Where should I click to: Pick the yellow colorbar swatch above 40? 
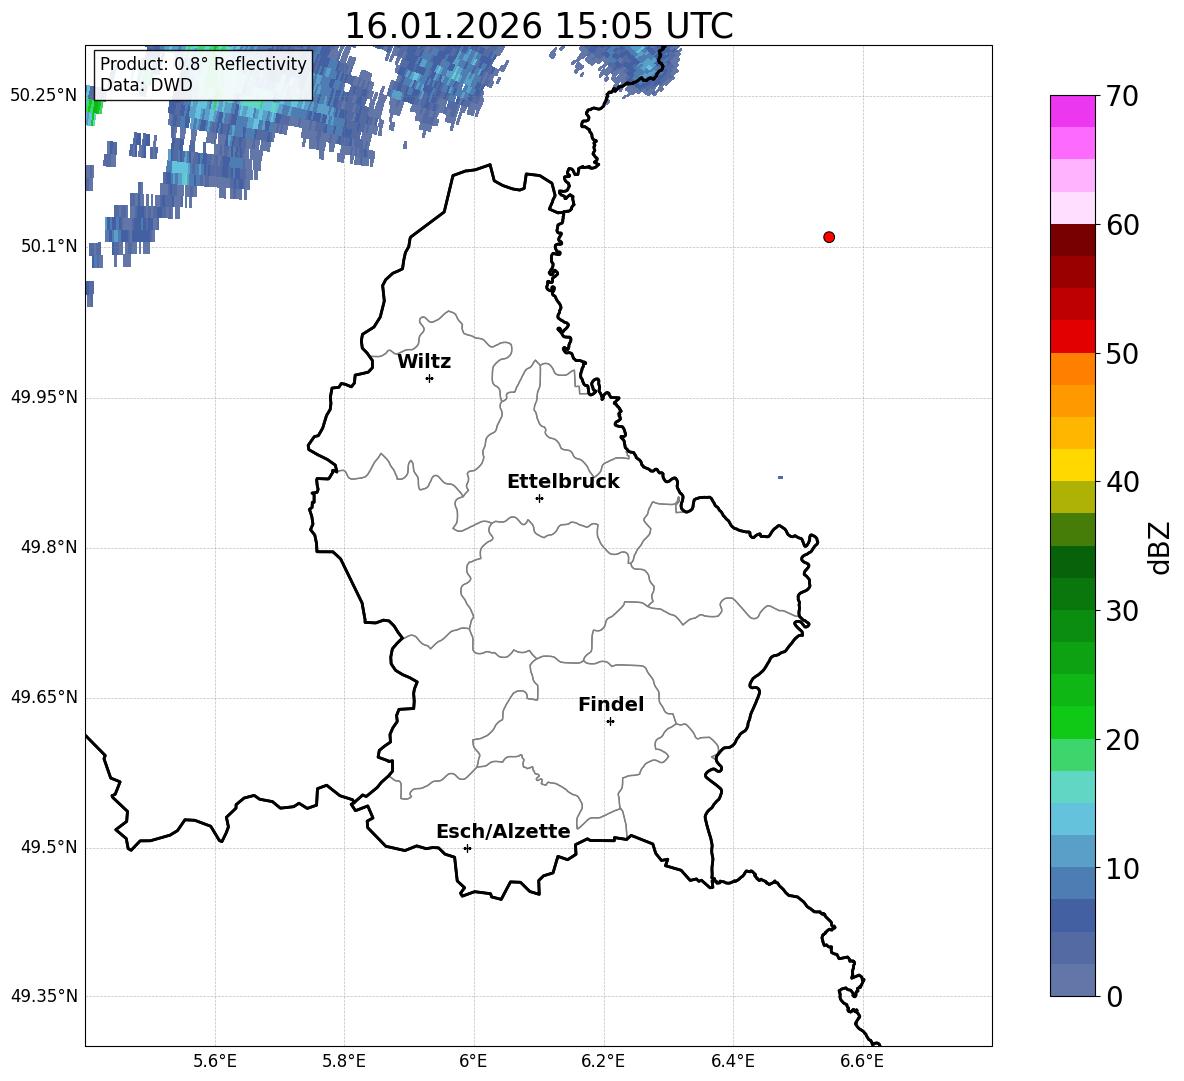[1073, 465]
